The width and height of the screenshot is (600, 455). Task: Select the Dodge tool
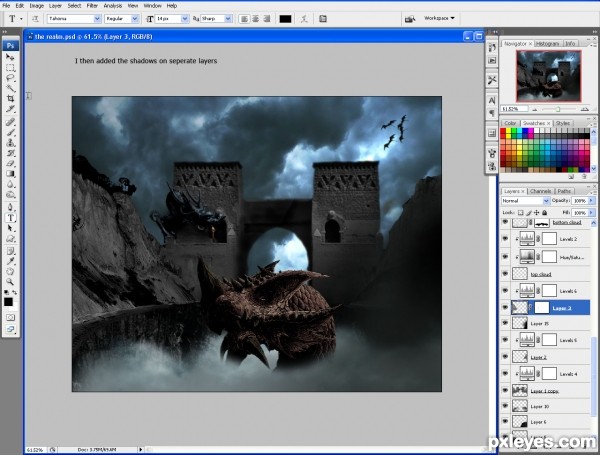click(10, 194)
